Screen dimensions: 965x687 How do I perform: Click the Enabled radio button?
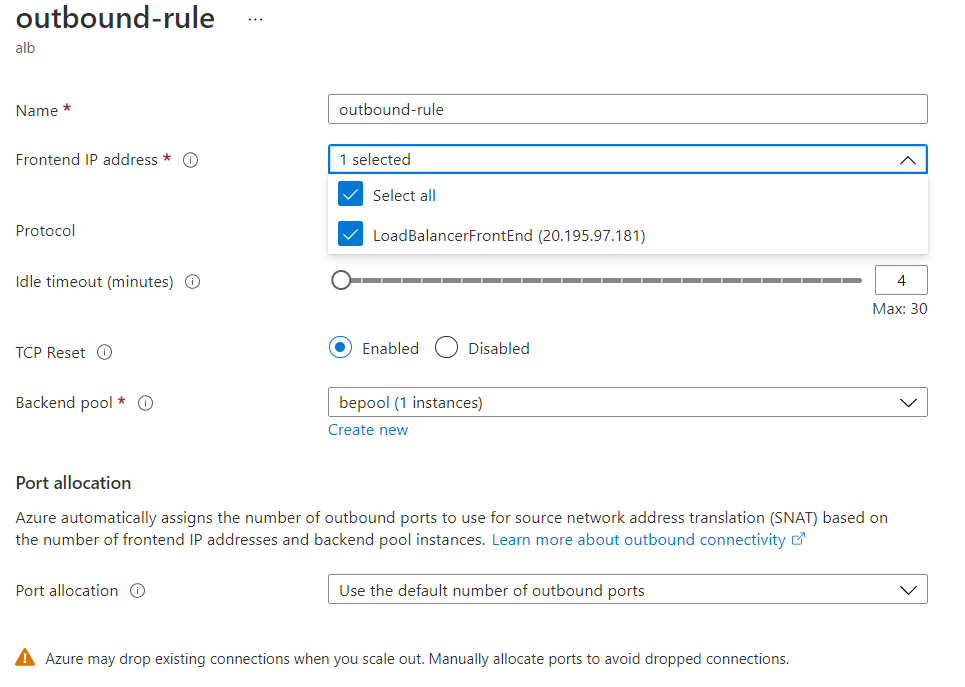click(338, 348)
